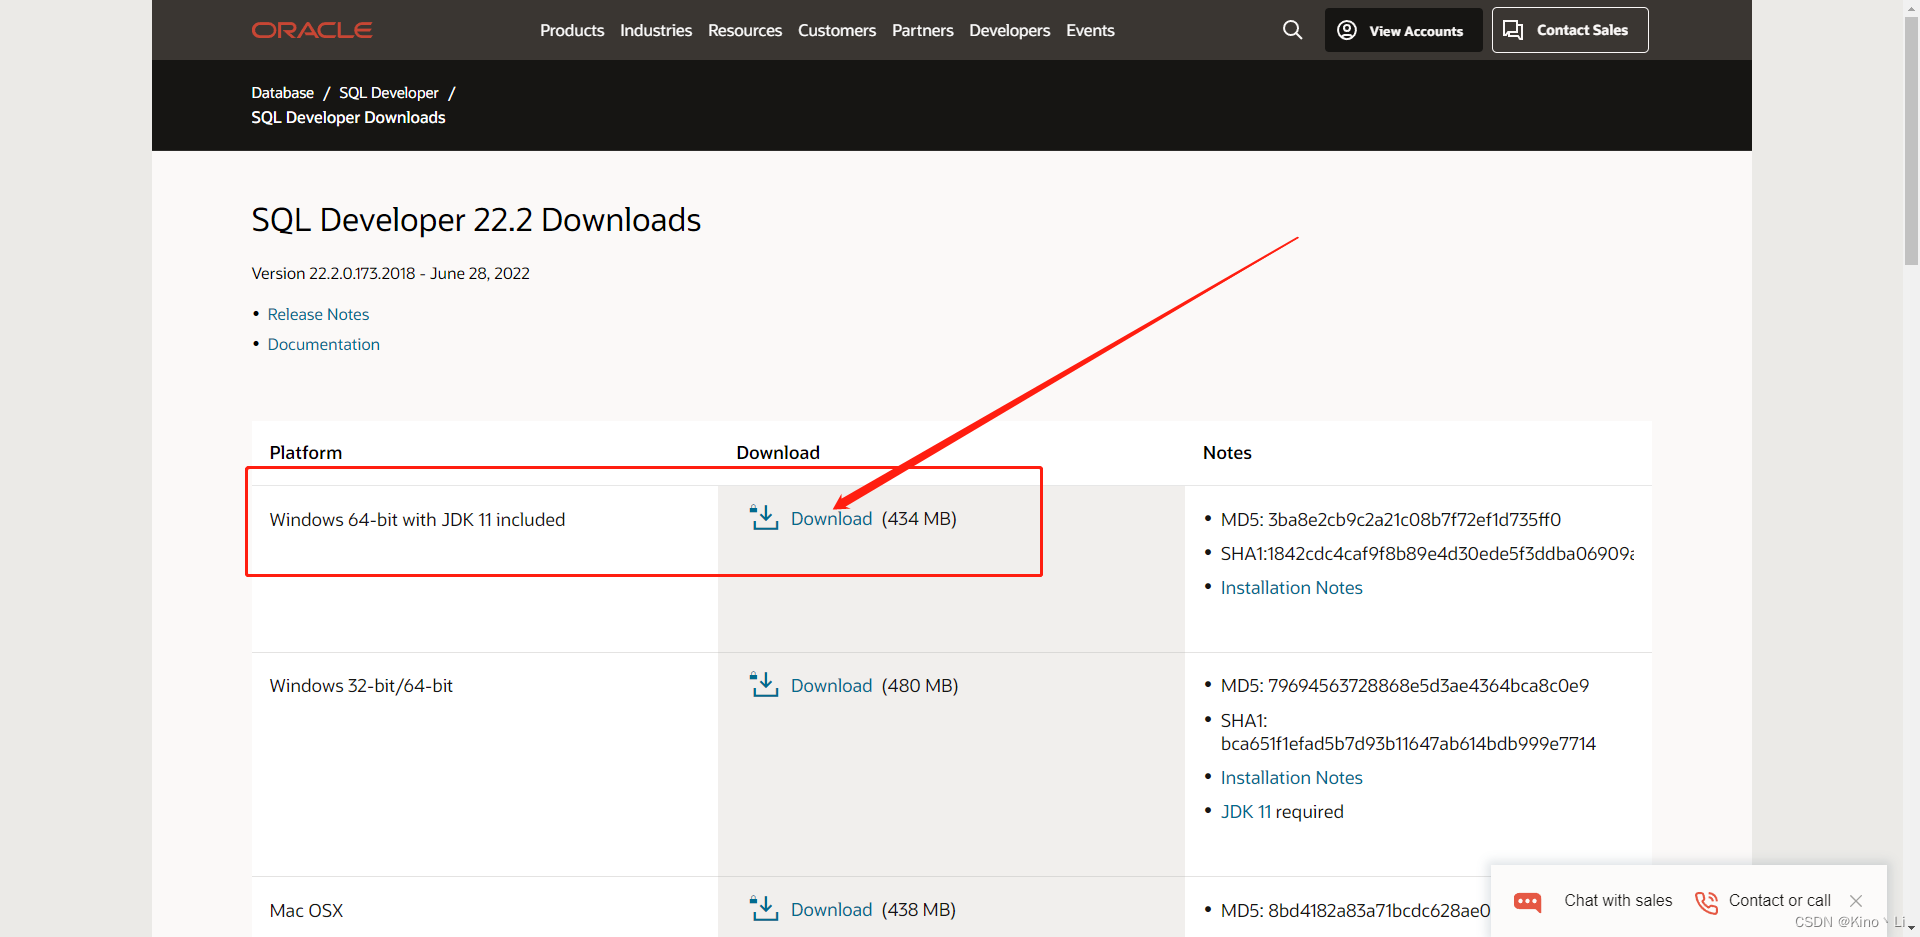Open the Documentation link
The height and width of the screenshot is (937, 1920).
[324, 344]
